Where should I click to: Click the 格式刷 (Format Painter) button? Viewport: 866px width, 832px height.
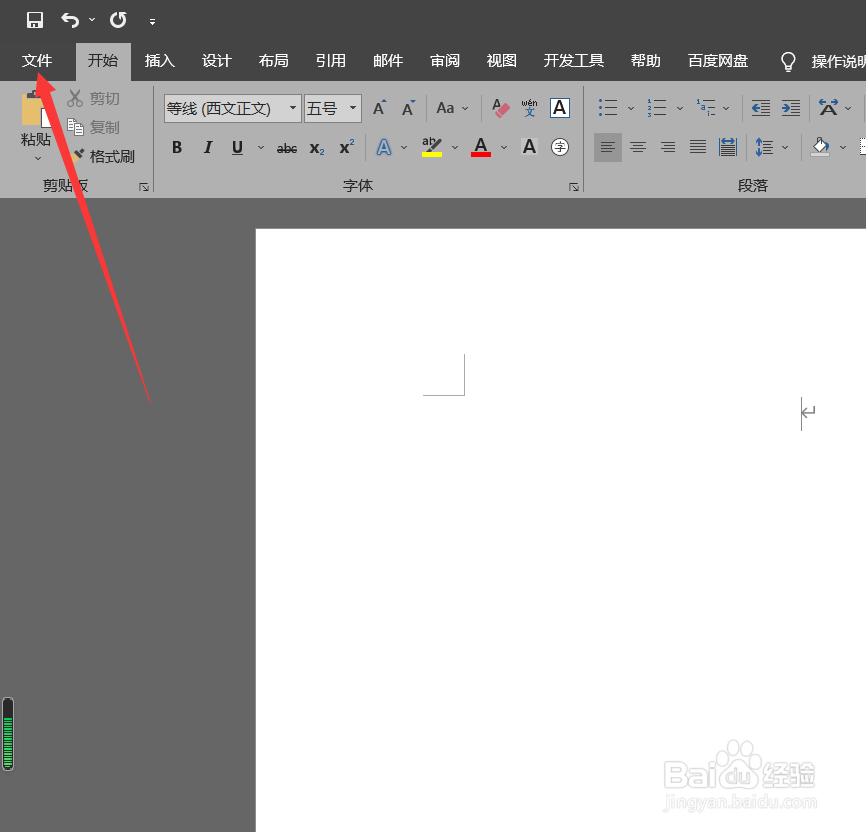click(104, 156)
